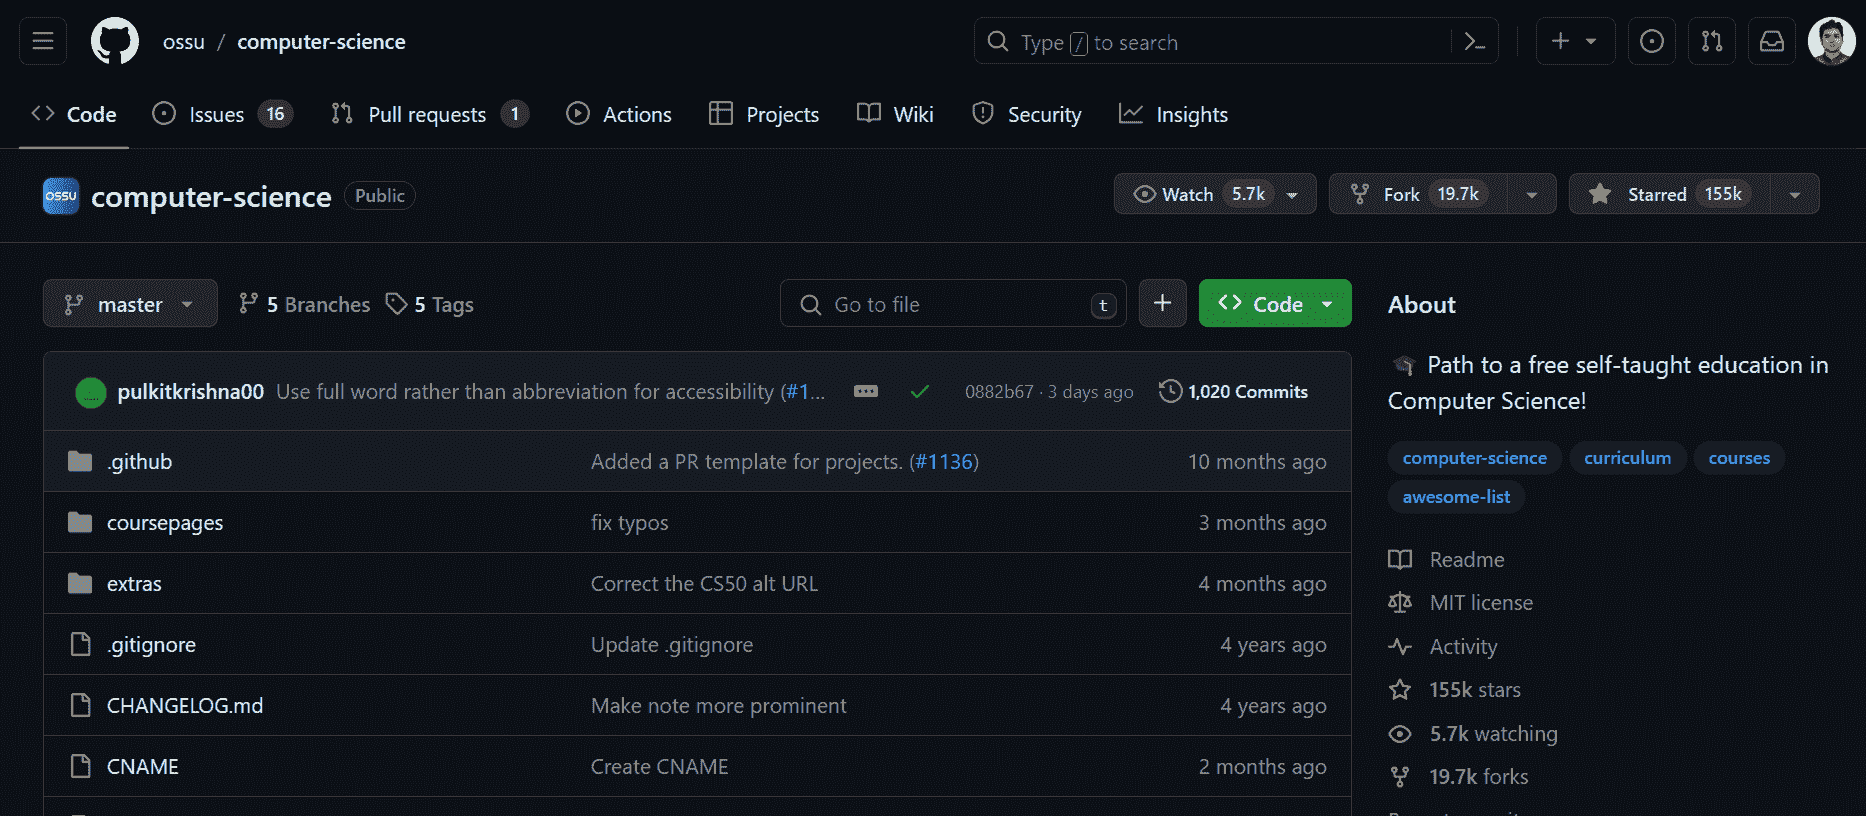Expand the star lists dropdown arrow
Image resolution: width=1866 pixels, height=816 pixels.
click(x=1795, y=194)
